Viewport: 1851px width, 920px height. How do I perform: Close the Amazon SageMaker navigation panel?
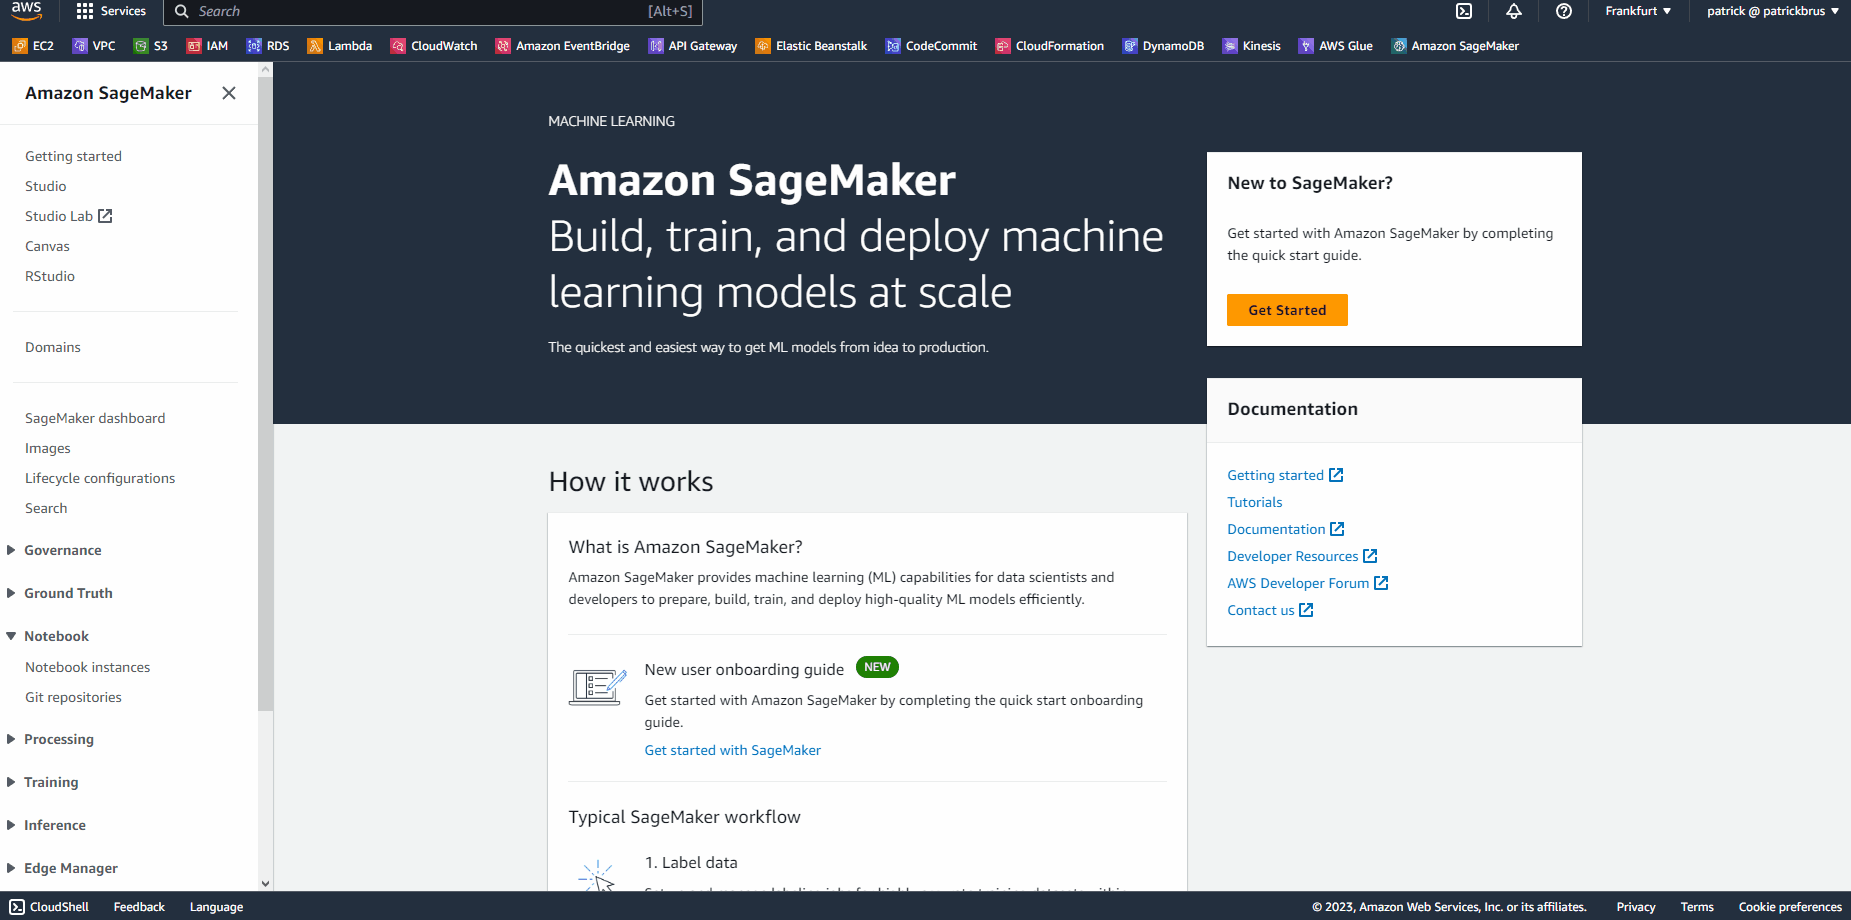tap(229, 93)
